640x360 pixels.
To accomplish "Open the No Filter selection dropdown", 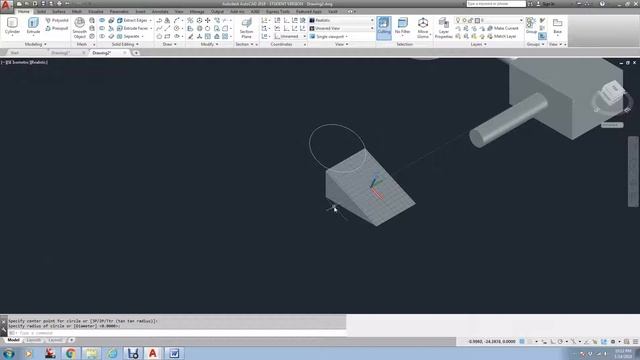I will 402,28.
